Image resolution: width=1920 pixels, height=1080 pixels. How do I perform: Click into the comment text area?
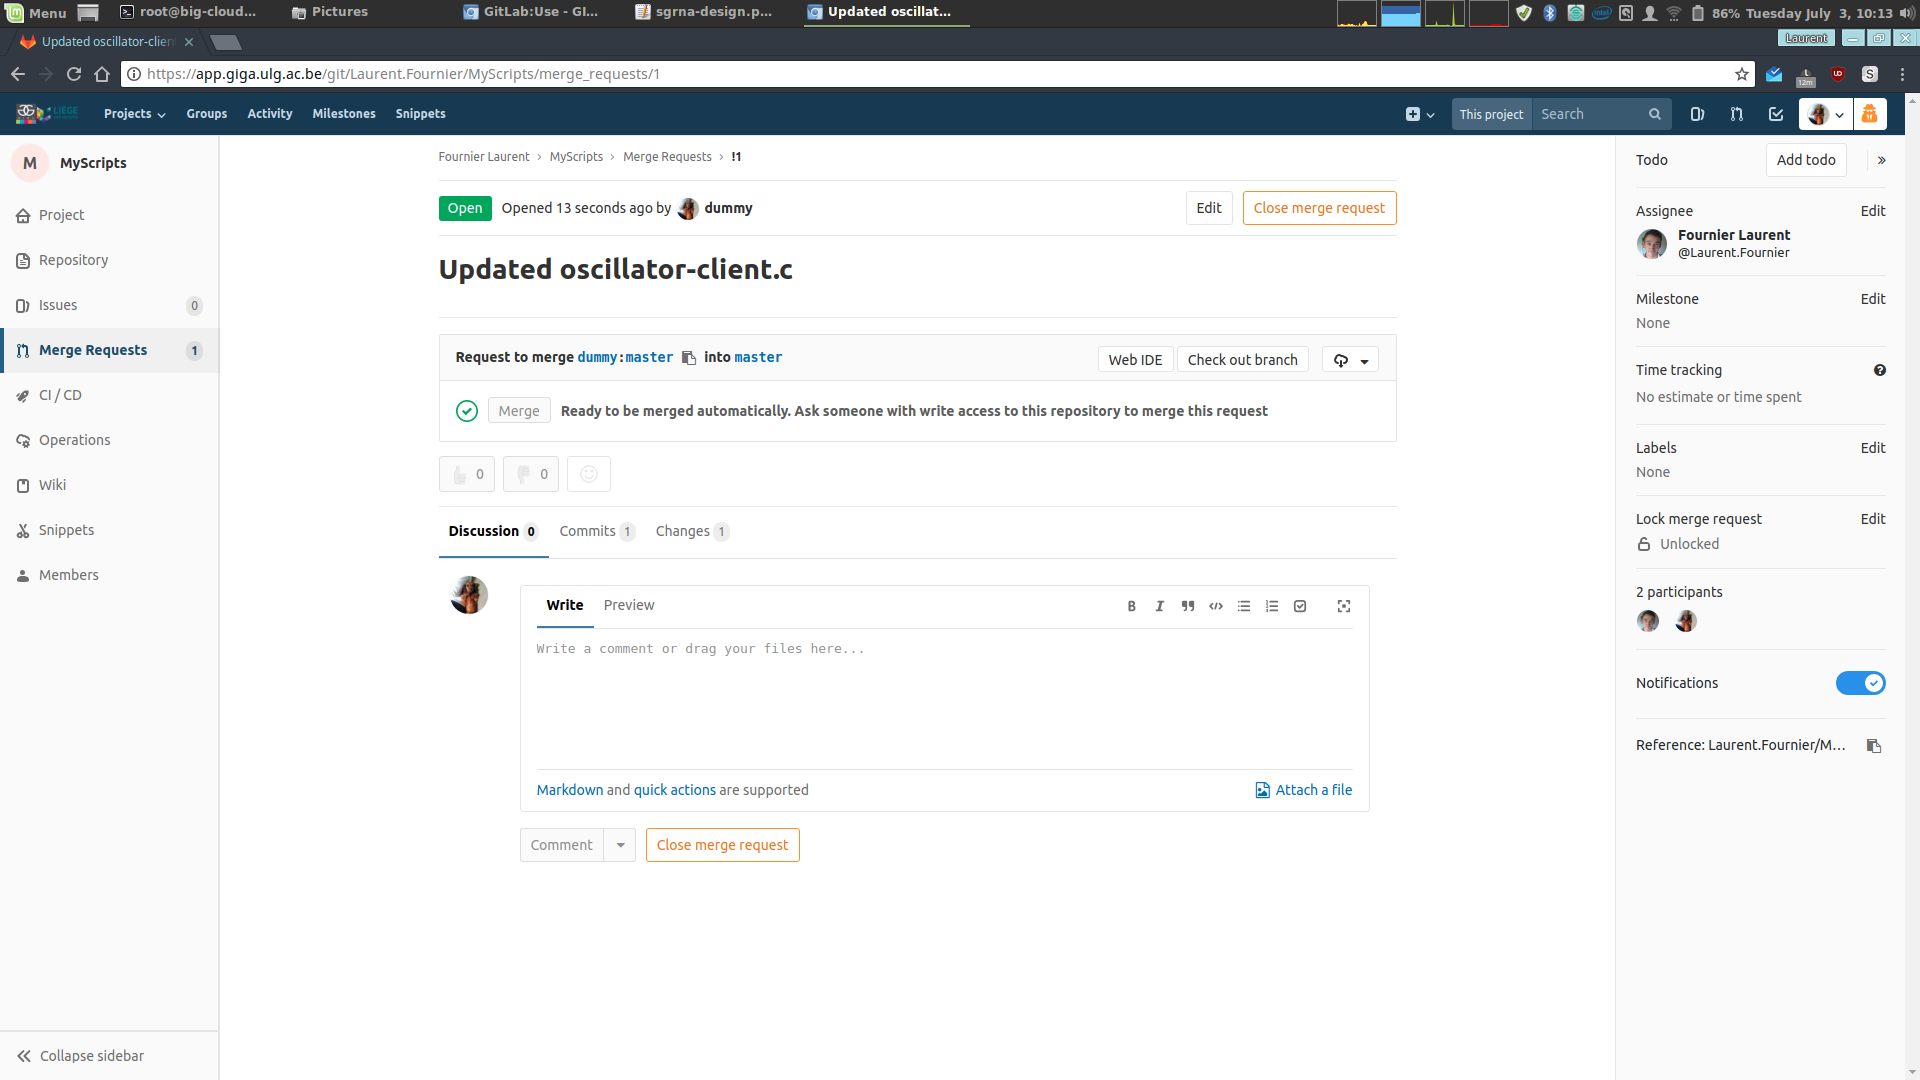click(x=944, y=700)
